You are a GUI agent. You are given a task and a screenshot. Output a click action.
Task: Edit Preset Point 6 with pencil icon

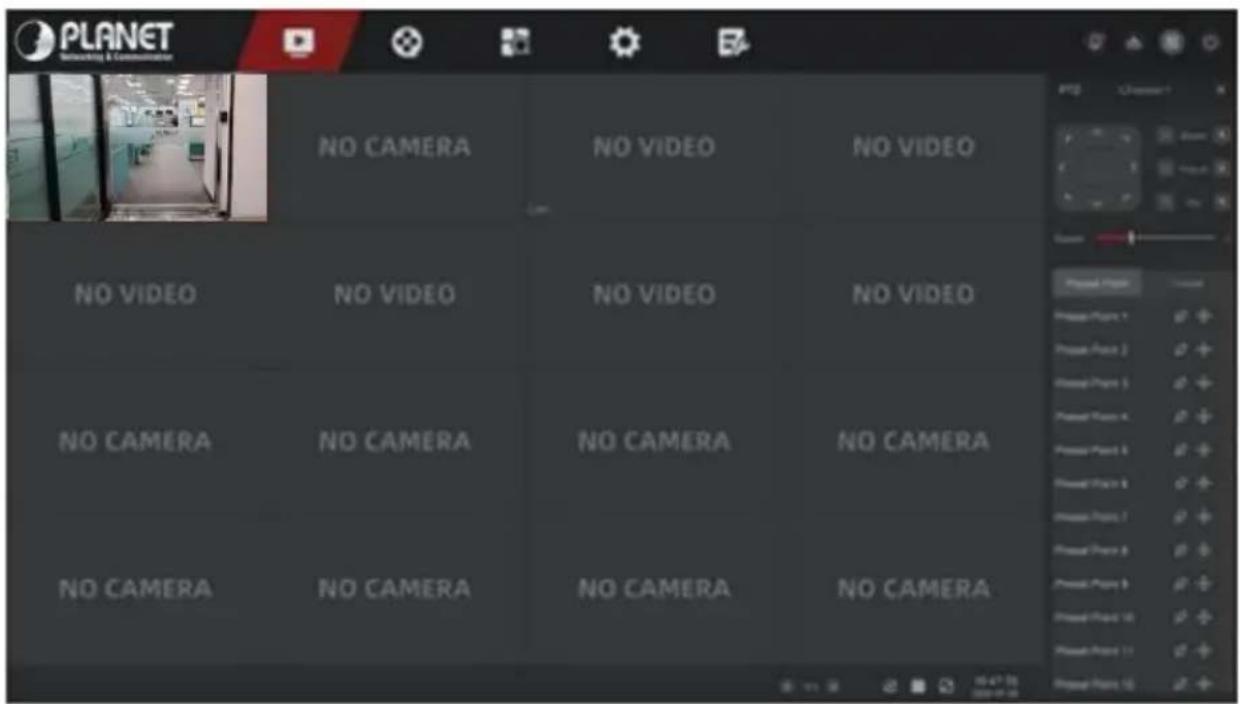point(1181,483)
